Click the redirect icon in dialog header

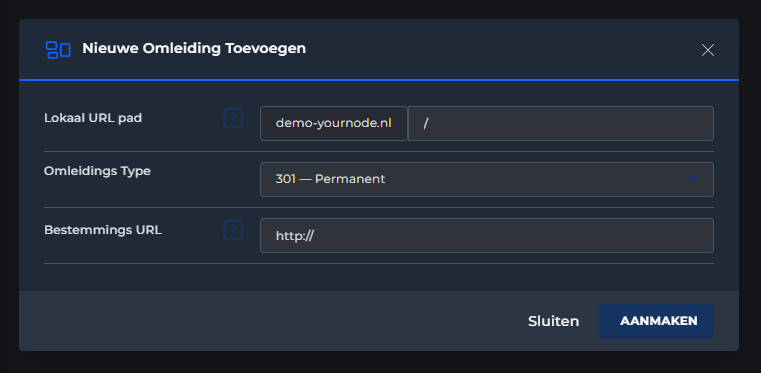click(58, 50)
